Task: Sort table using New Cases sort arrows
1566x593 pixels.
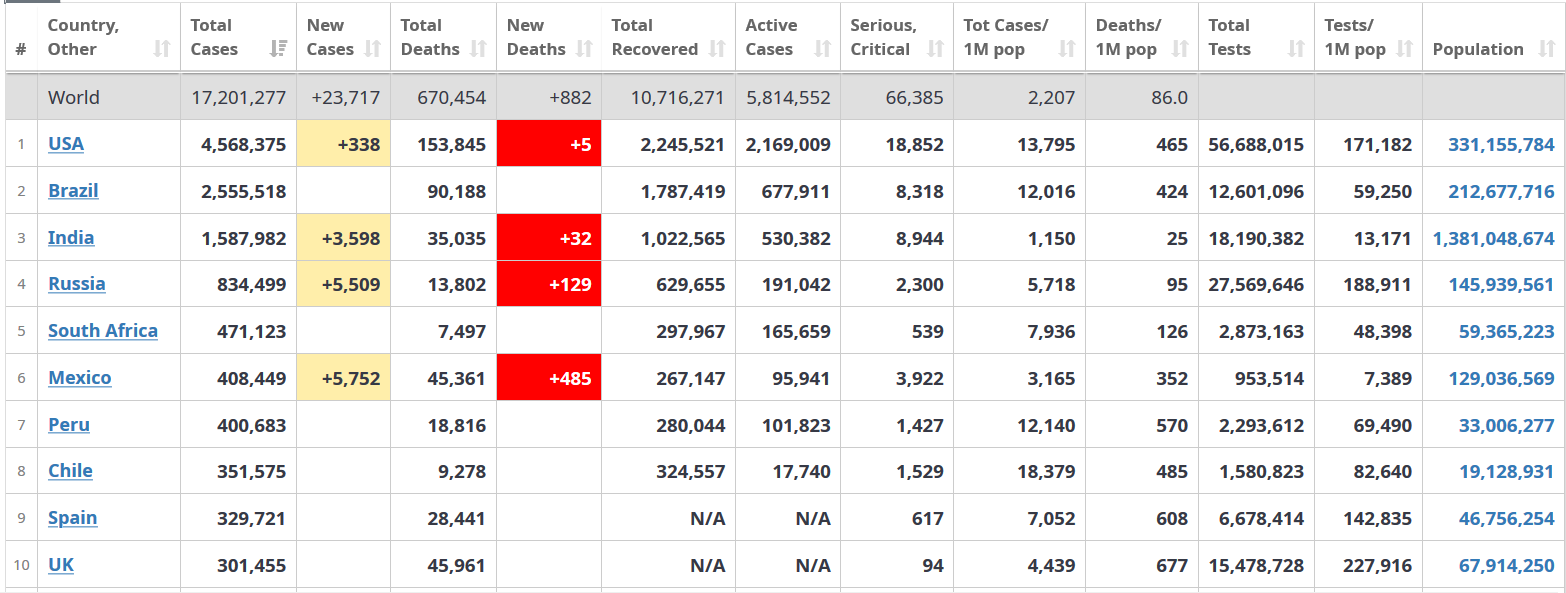Action: coord(373,49)
